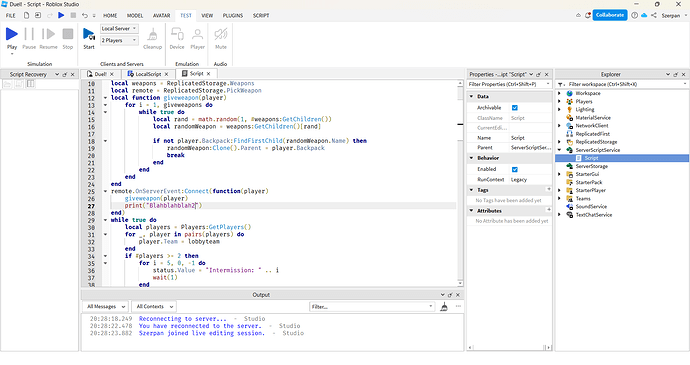Fold the code block at line 25
690x365 pixels.
(105, 192)
